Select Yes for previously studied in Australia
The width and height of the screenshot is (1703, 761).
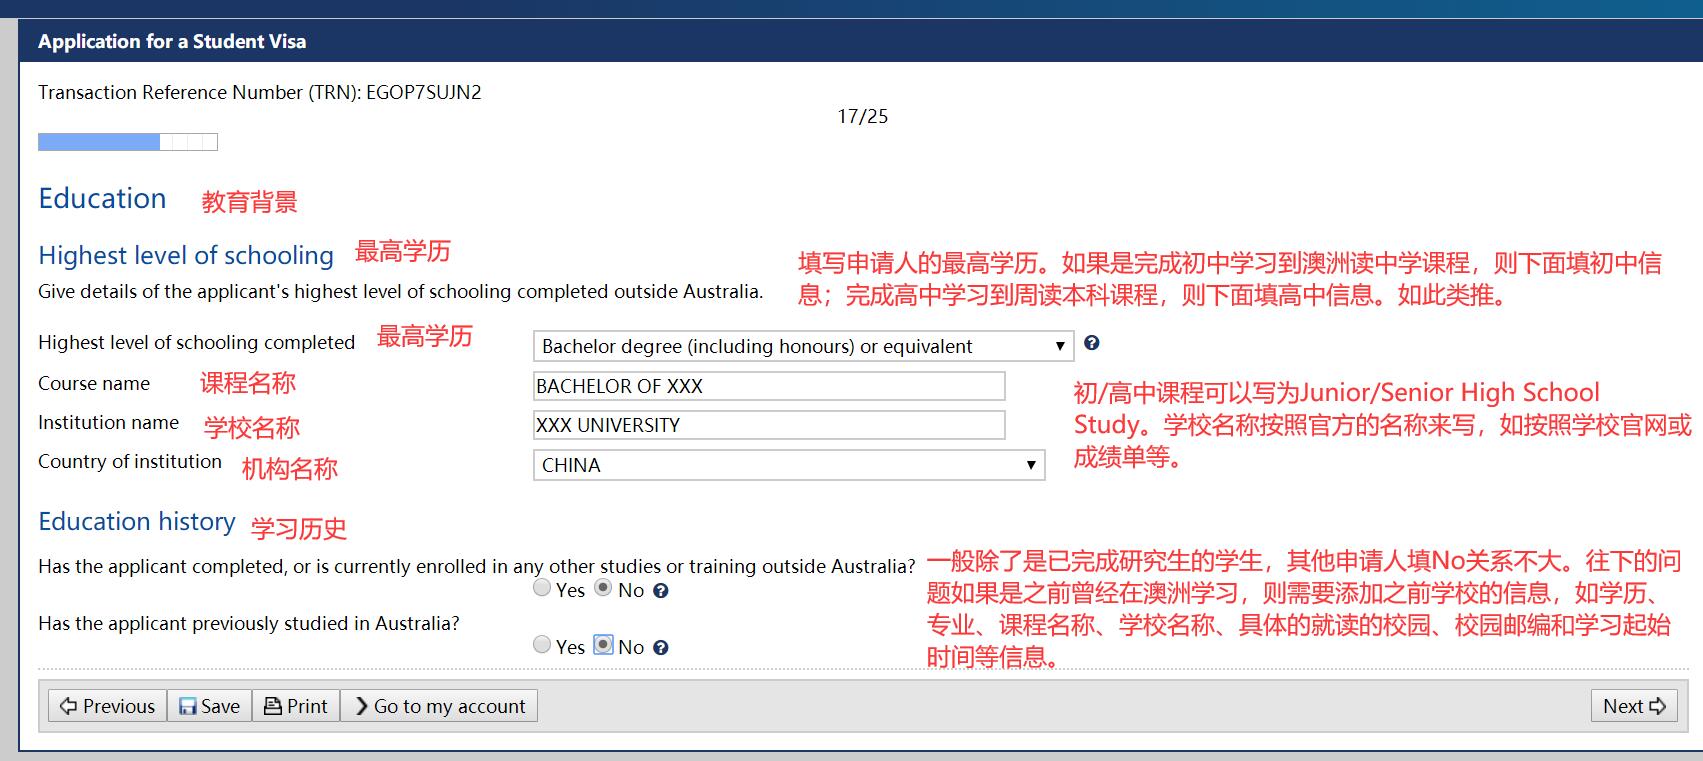tap(542, 645)
